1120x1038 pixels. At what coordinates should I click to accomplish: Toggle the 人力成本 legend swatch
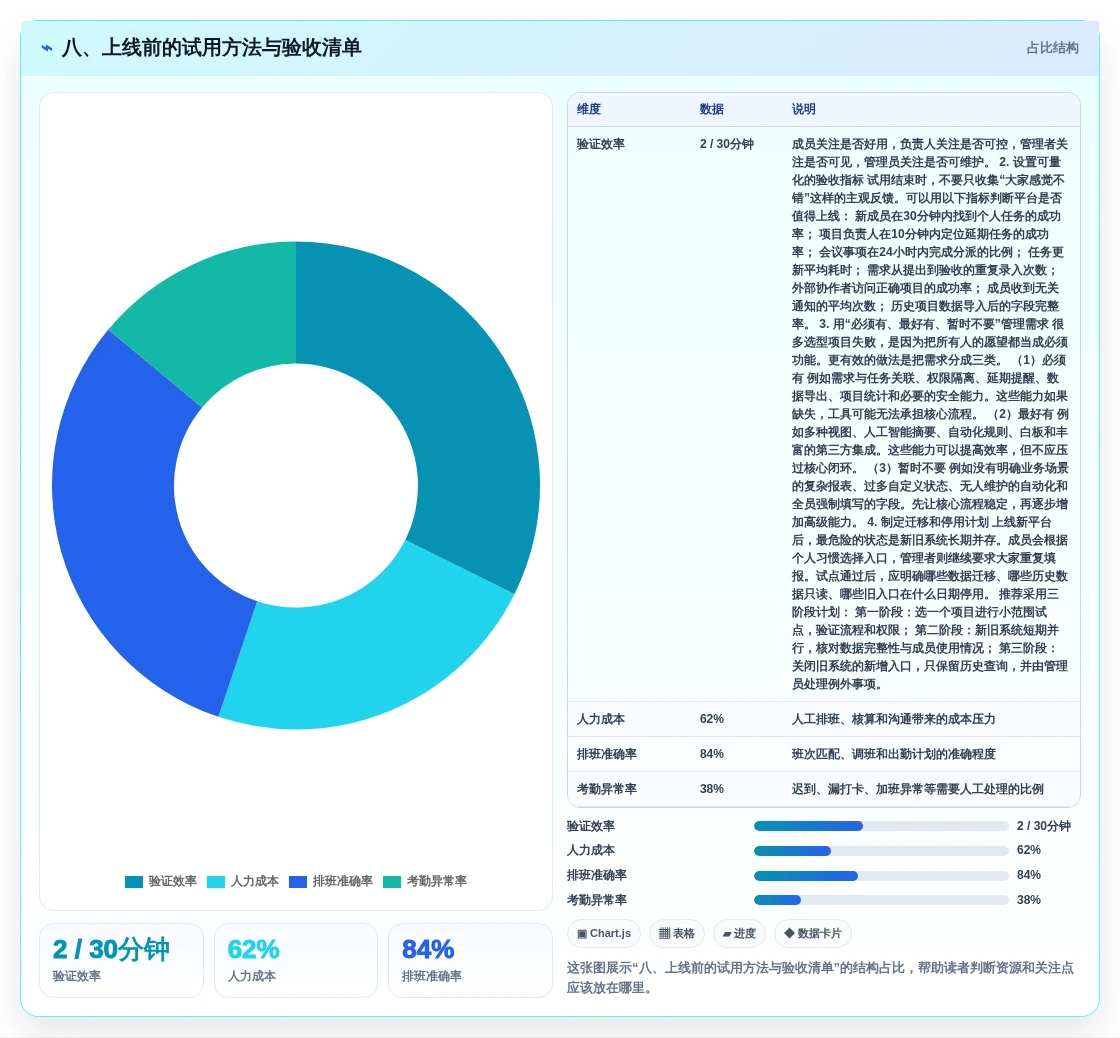pyautogui.click(x=216, y=882)
